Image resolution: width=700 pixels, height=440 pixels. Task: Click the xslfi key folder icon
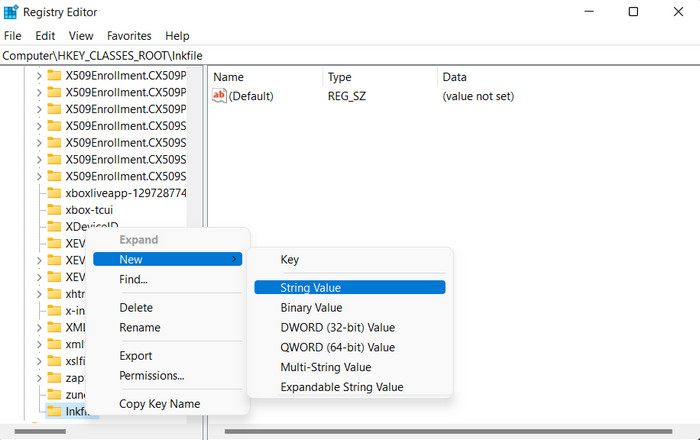tap(54, 361)
